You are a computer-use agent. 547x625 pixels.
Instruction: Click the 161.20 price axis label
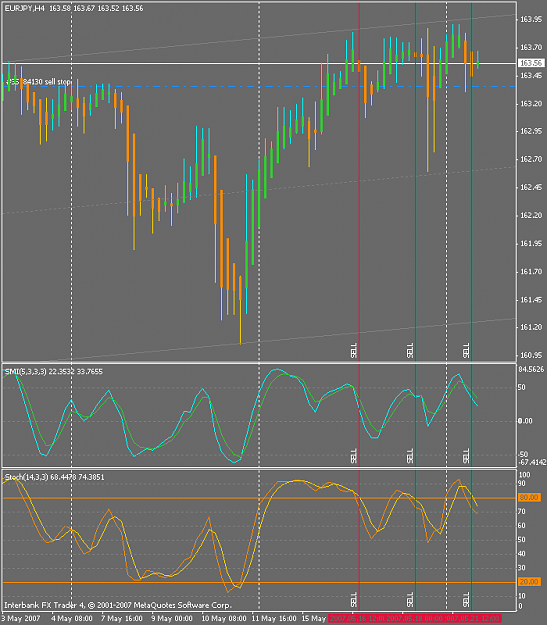pyautogui.click(x=531, y=327)
